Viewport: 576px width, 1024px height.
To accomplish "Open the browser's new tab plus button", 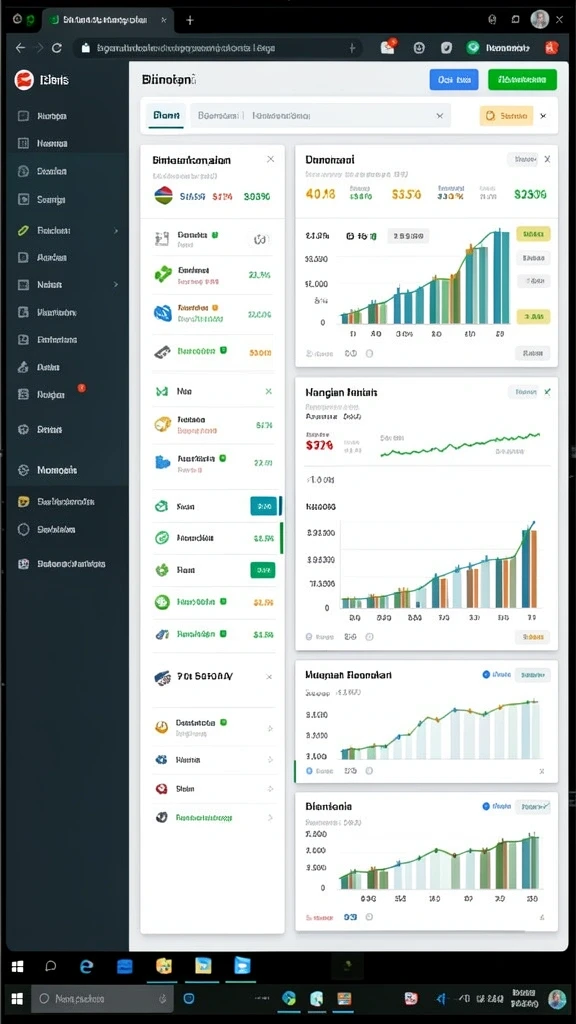I will pyautogui.click(x=189, y=20).
